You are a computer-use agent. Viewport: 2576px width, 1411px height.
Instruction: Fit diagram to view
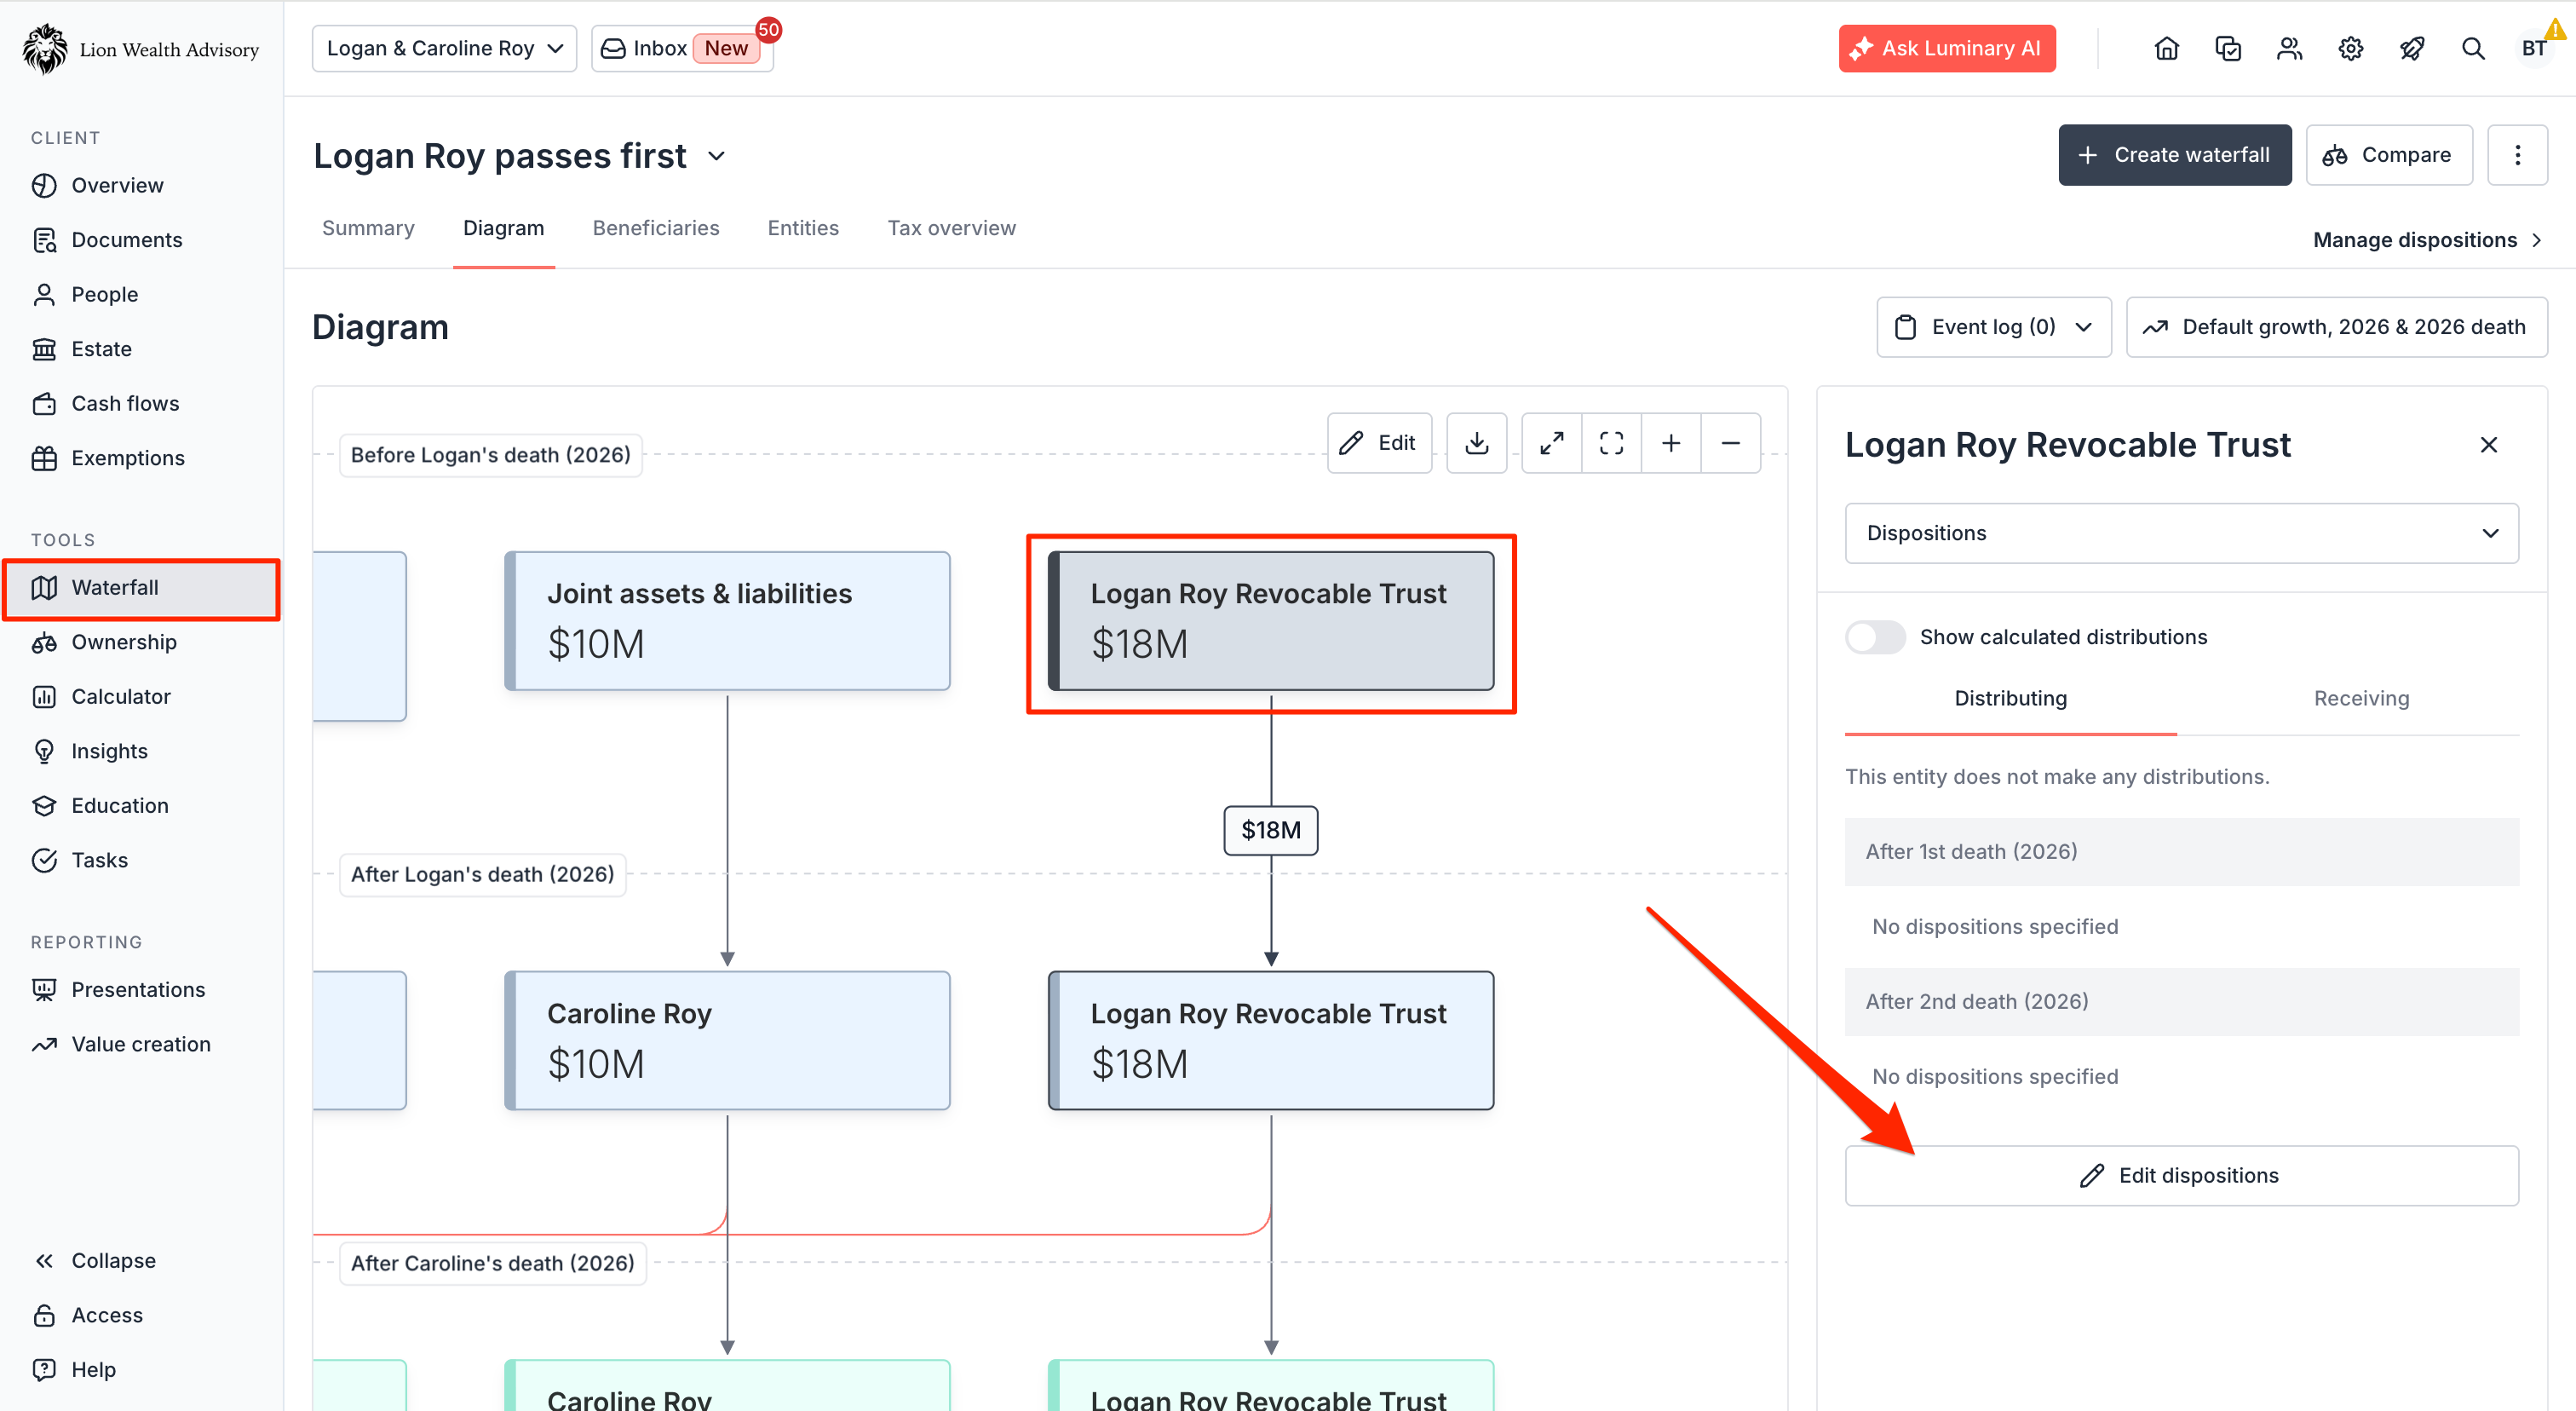(x=1611, y=443)
